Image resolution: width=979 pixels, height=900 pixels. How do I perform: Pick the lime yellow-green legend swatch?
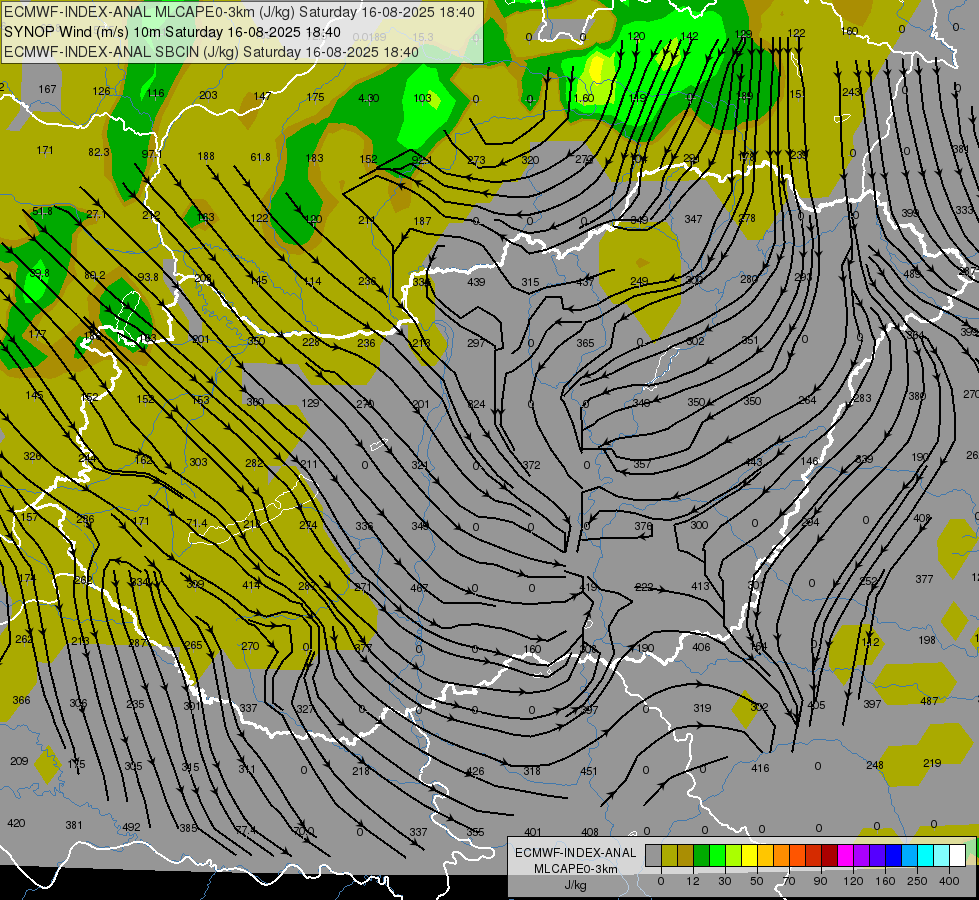[x=734, y=856]
